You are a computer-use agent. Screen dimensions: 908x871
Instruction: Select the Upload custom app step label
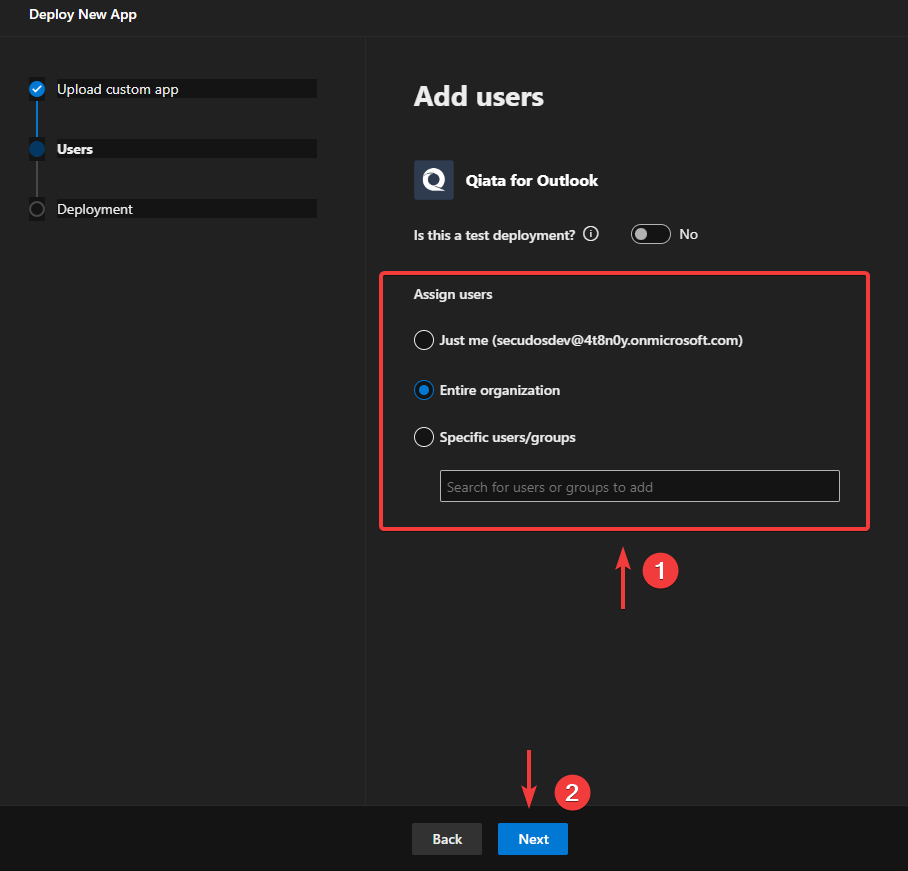click(x=117, y=89)
